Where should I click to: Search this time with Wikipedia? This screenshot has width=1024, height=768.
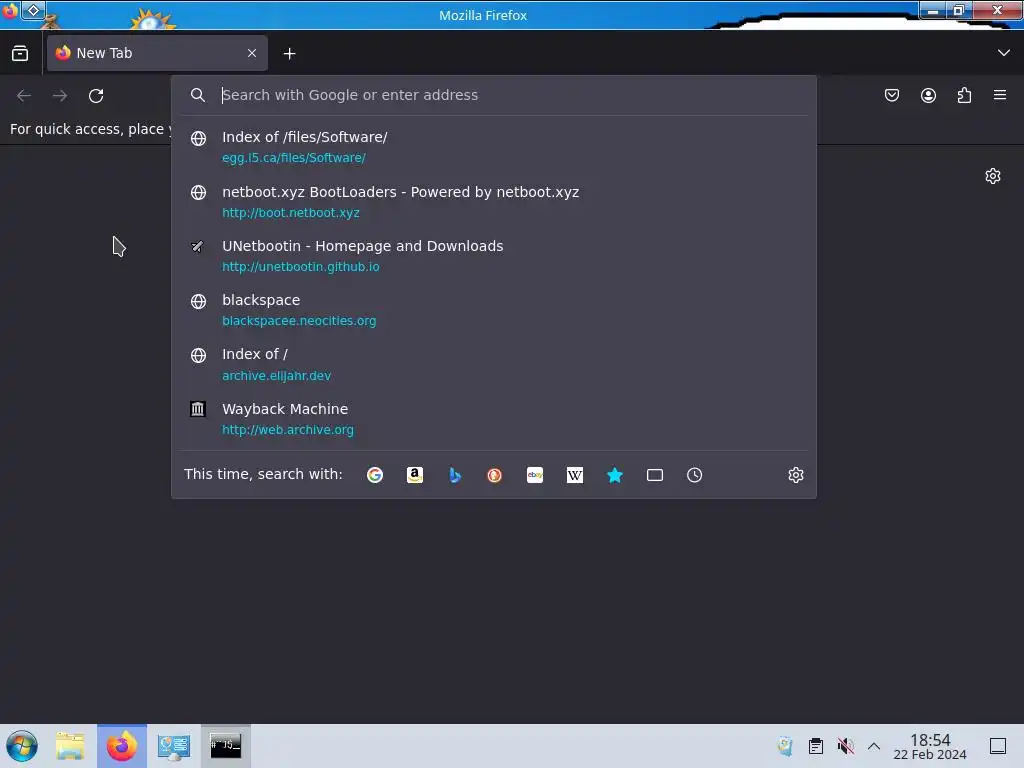[575, 475]
